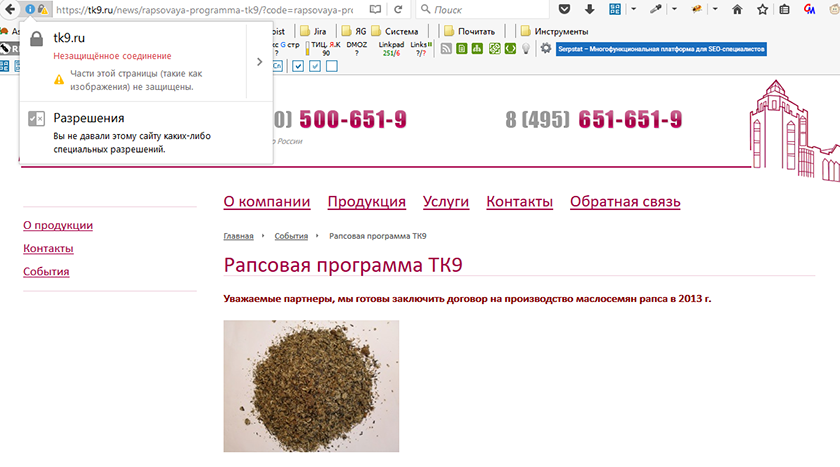
Task: Expand the Firebug dropdown arrow
Action: coord(715,9)
